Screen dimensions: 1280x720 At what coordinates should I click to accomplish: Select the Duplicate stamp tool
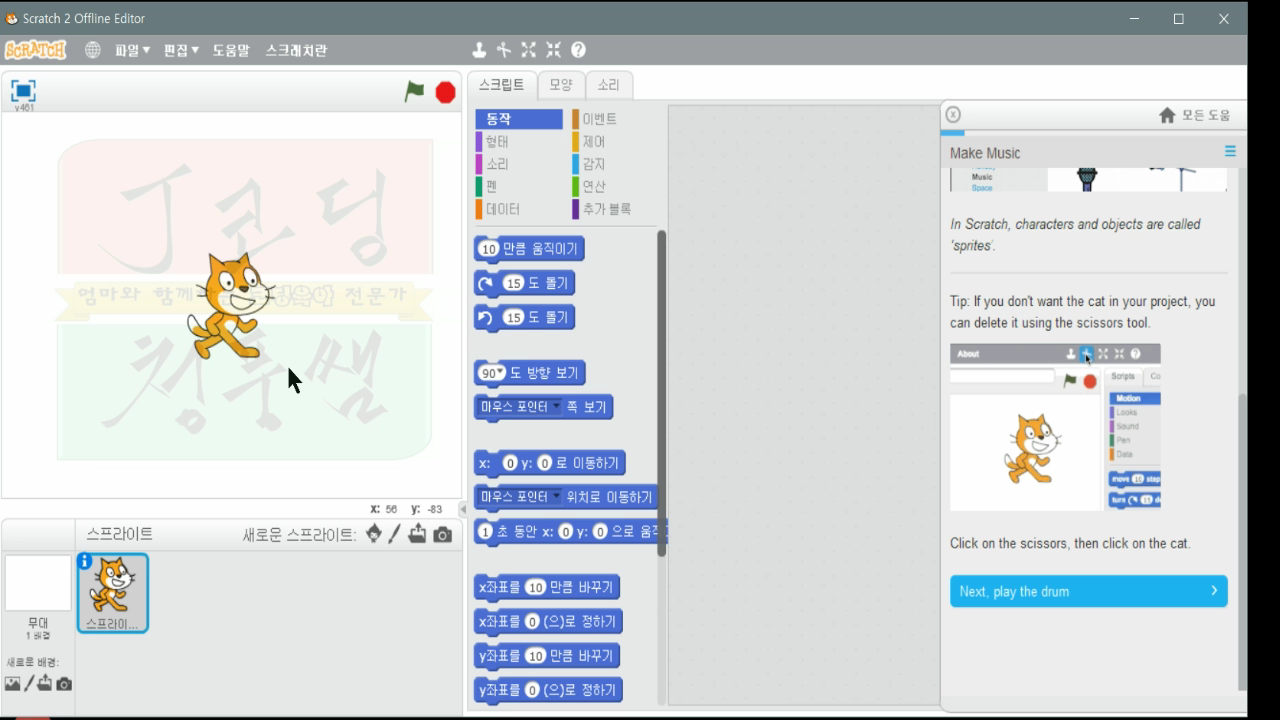pyautogui.click(x=479, y=50)
